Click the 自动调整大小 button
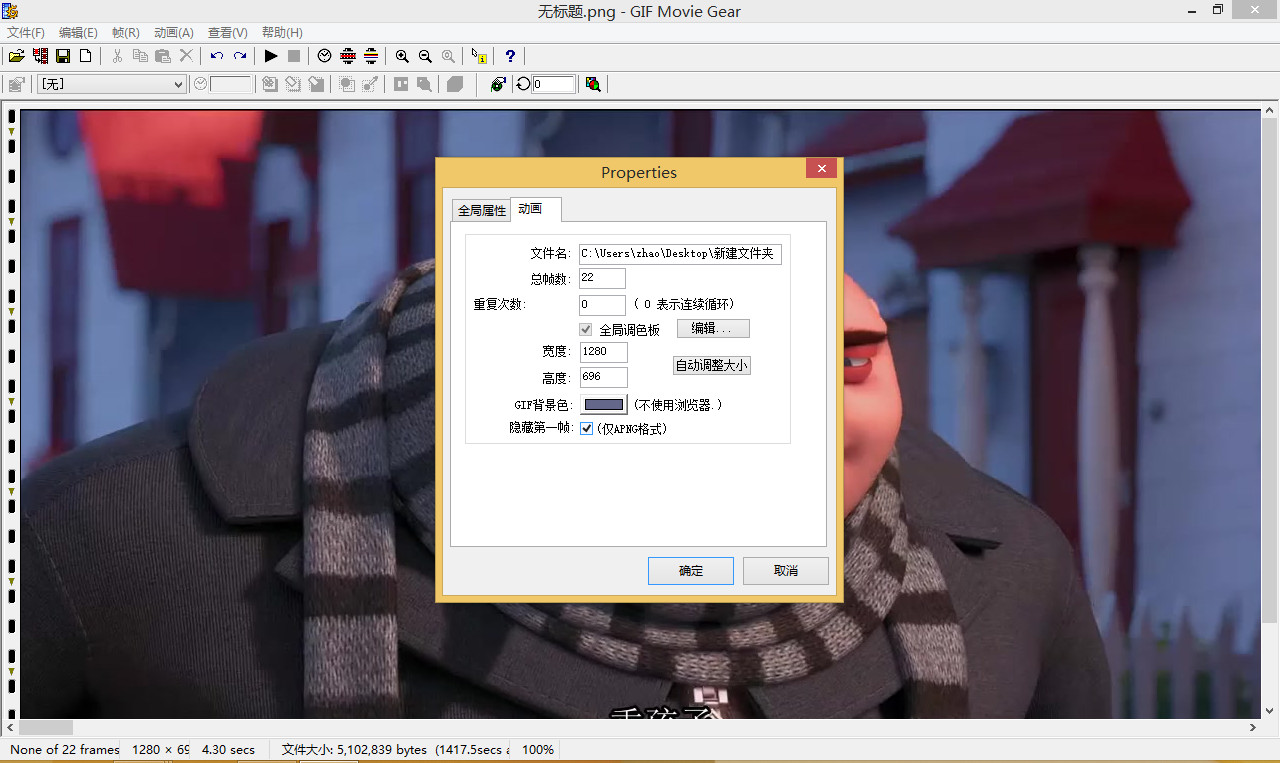The width and height of the screenshot is (1280, 763). tap(711, 366)
